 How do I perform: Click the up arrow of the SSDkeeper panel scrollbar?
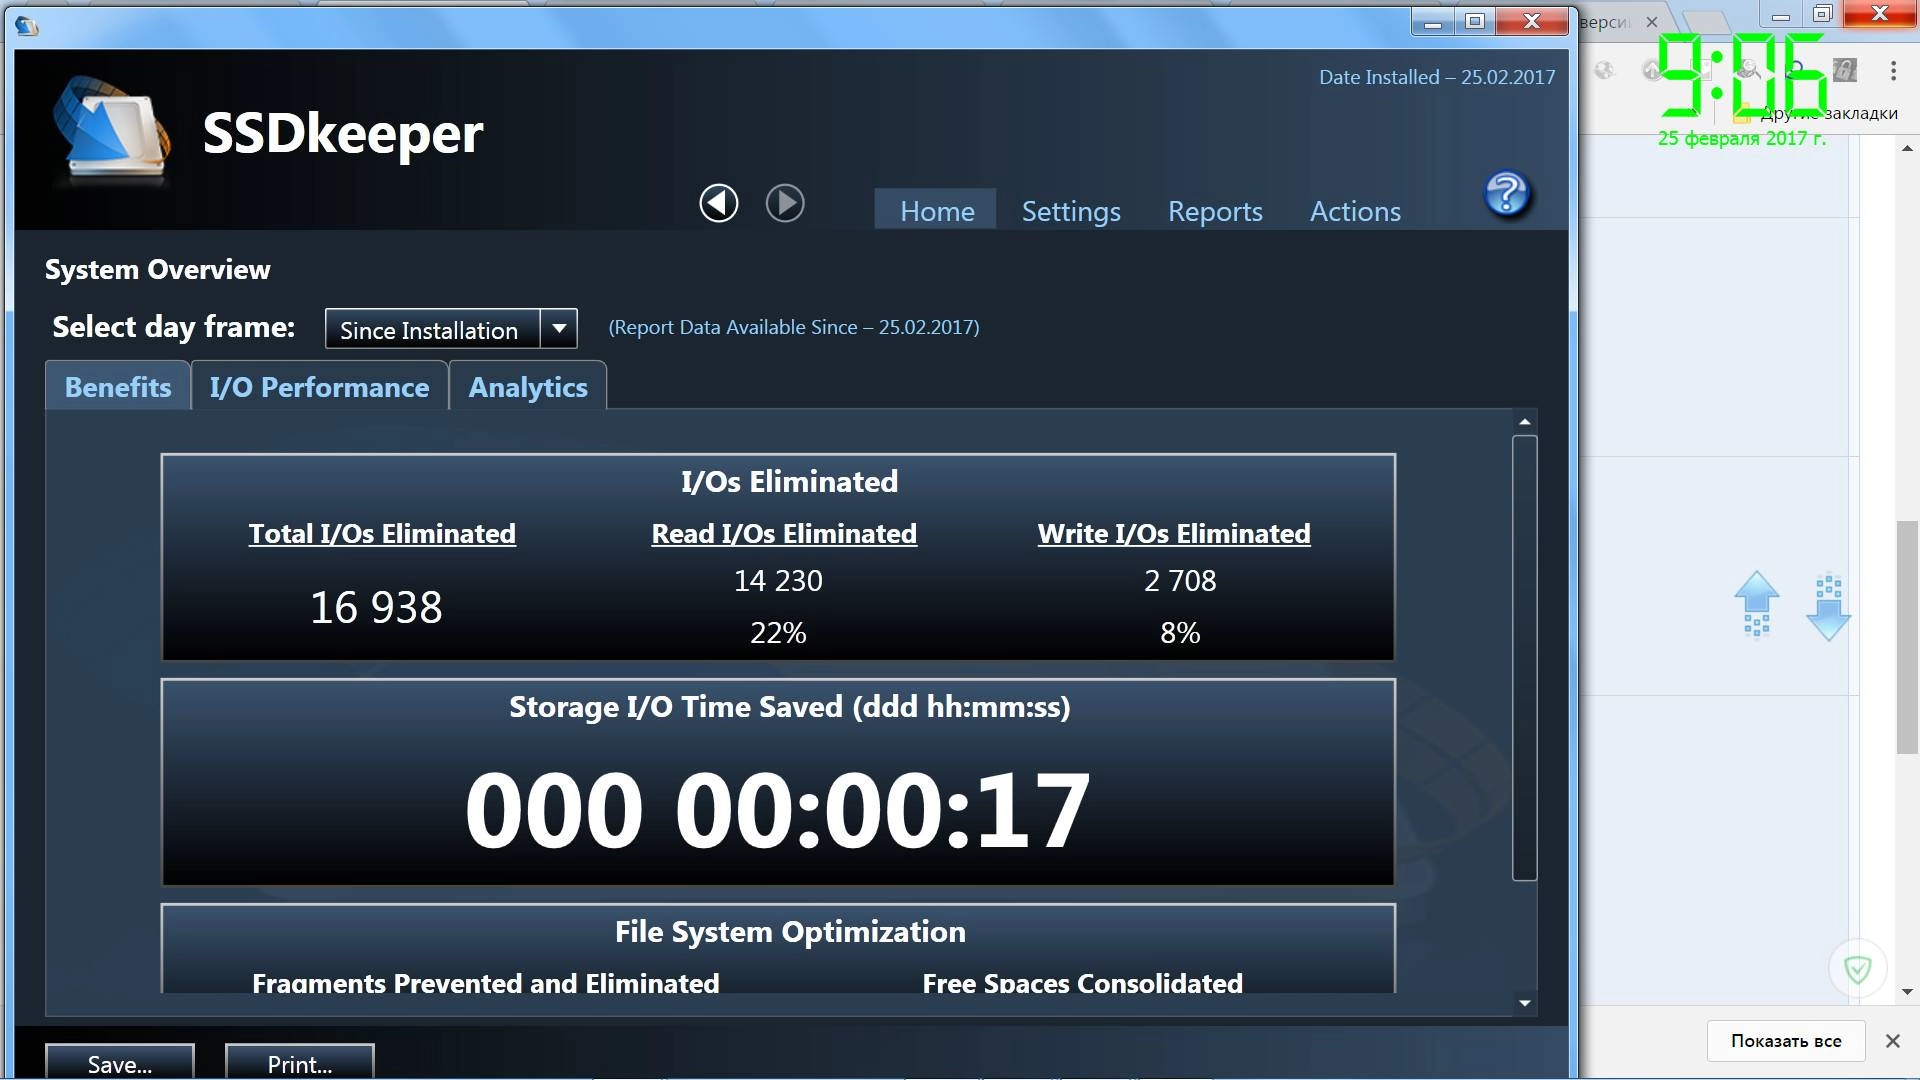click(1524, 422)
